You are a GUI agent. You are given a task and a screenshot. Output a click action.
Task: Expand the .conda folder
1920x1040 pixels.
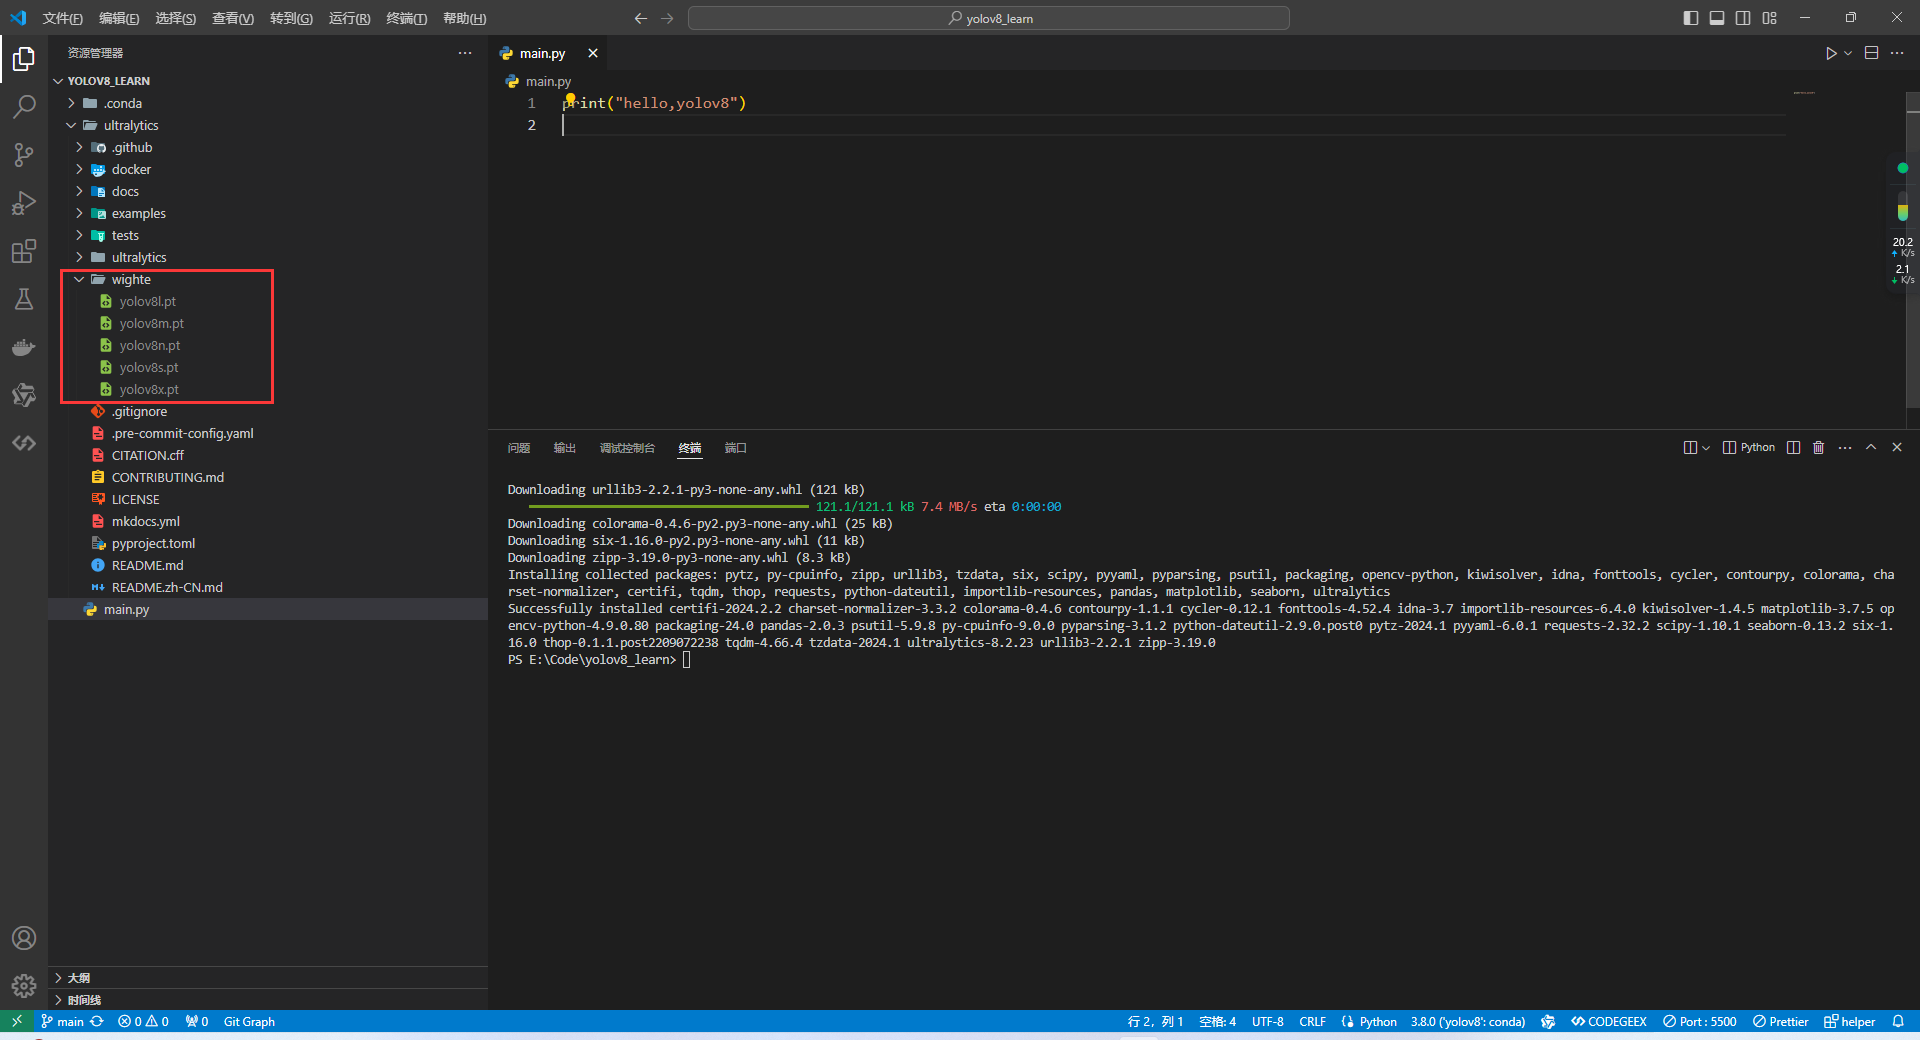(x=268, y=103)
